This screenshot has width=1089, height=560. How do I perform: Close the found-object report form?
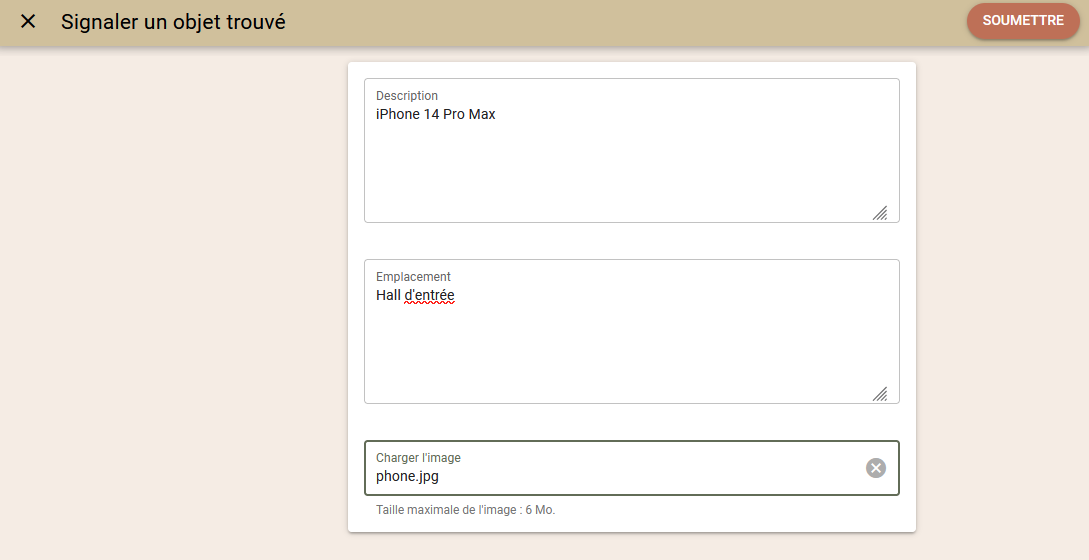pyautogui.click(x=28, y=22)
